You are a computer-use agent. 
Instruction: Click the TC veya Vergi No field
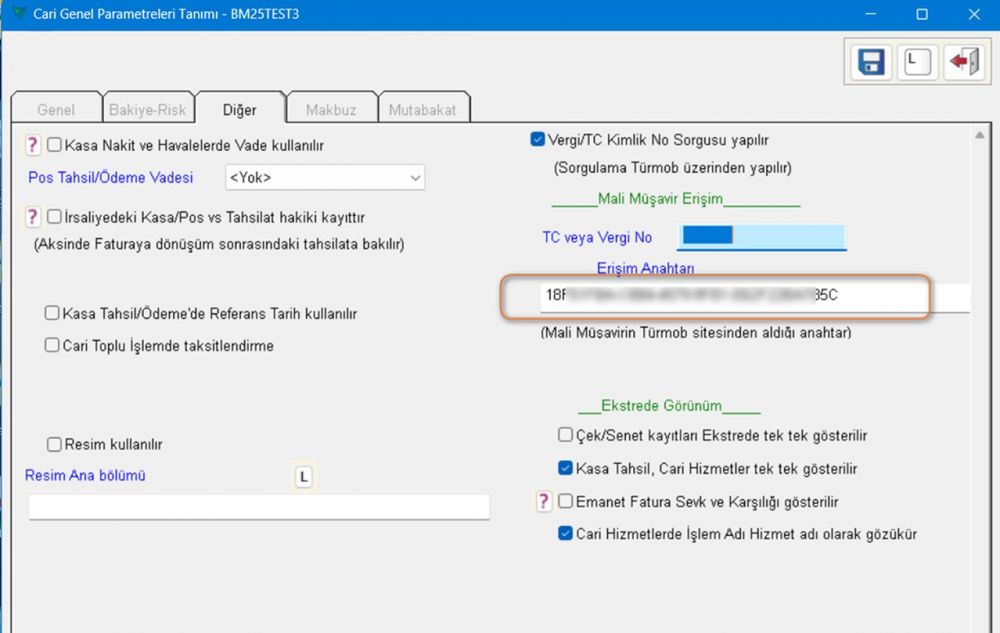[761, 237]
